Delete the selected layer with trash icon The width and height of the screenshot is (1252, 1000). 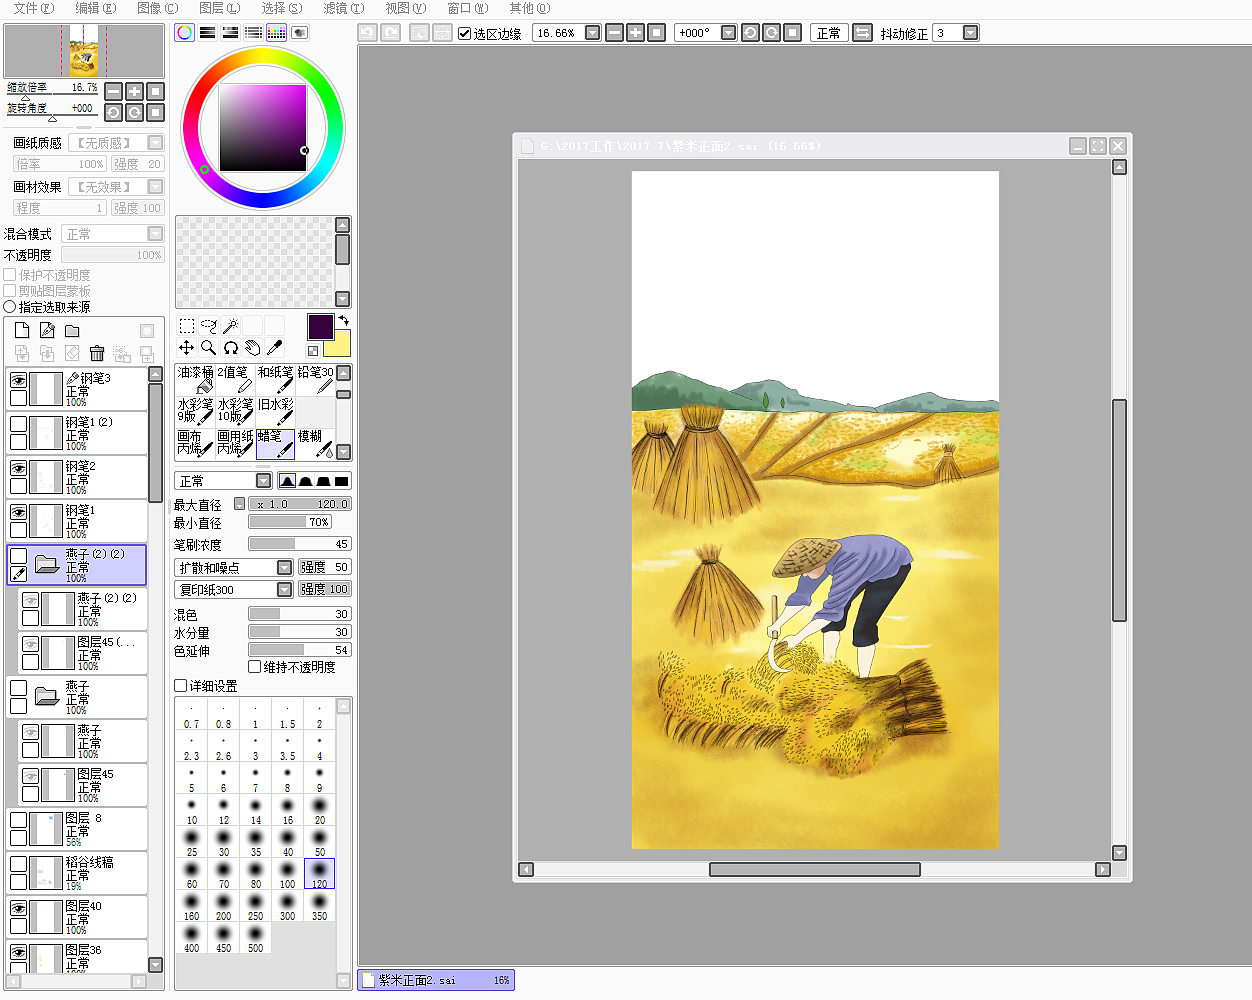(x=97, y=354)
